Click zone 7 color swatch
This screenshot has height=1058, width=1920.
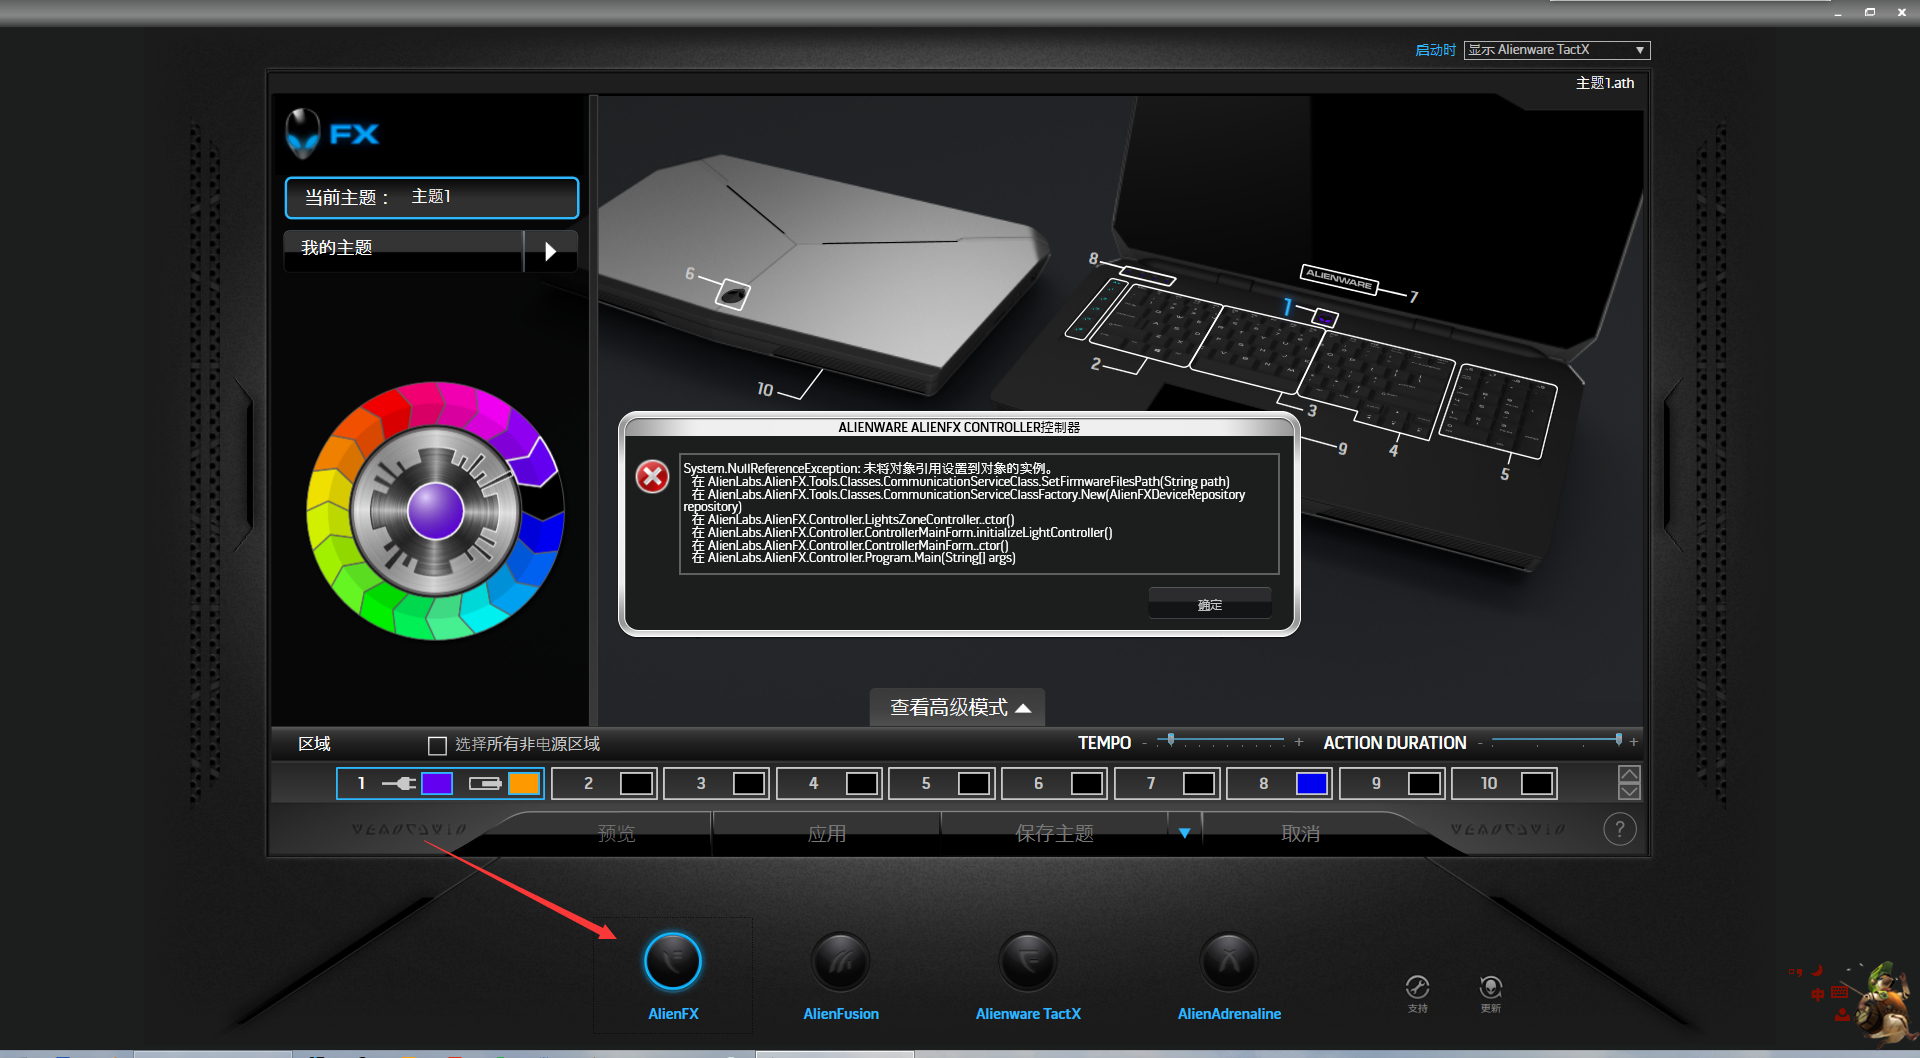(x=1199, y=783)
